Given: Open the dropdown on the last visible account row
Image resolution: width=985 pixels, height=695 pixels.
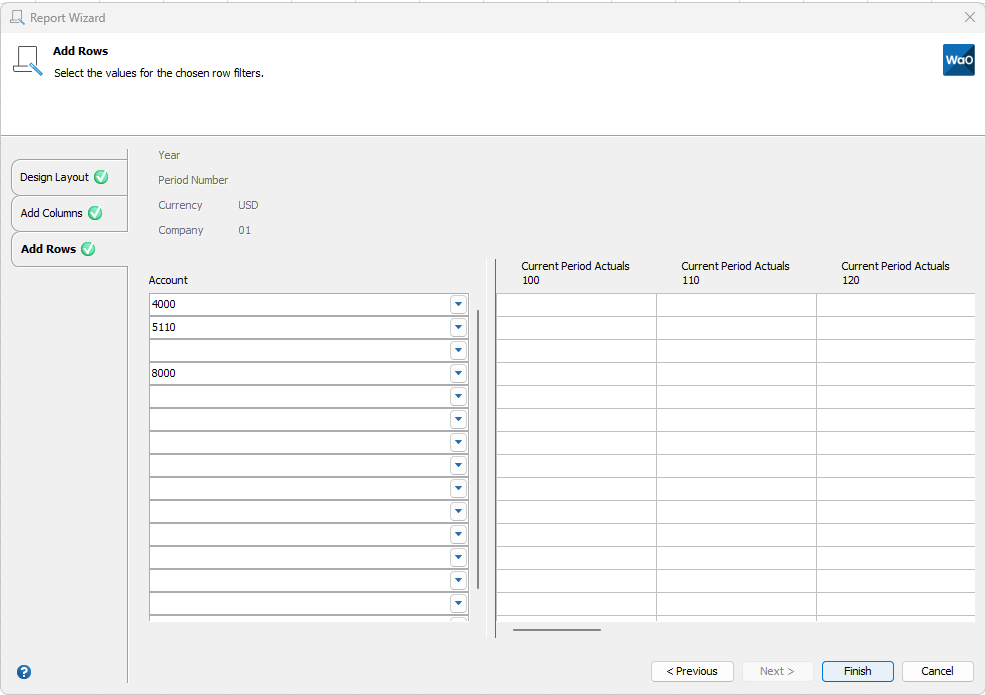Looking at the screenshot, I should click(x=458, y=603).
